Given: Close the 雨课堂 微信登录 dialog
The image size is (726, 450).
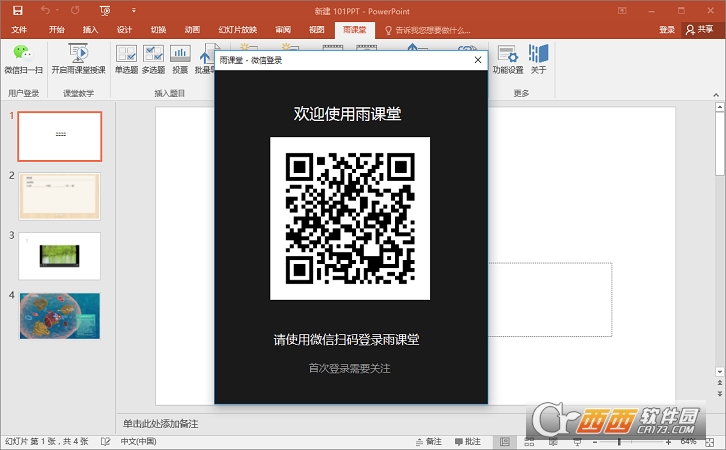Looking at the screenshot, I should tap(478, 60).
